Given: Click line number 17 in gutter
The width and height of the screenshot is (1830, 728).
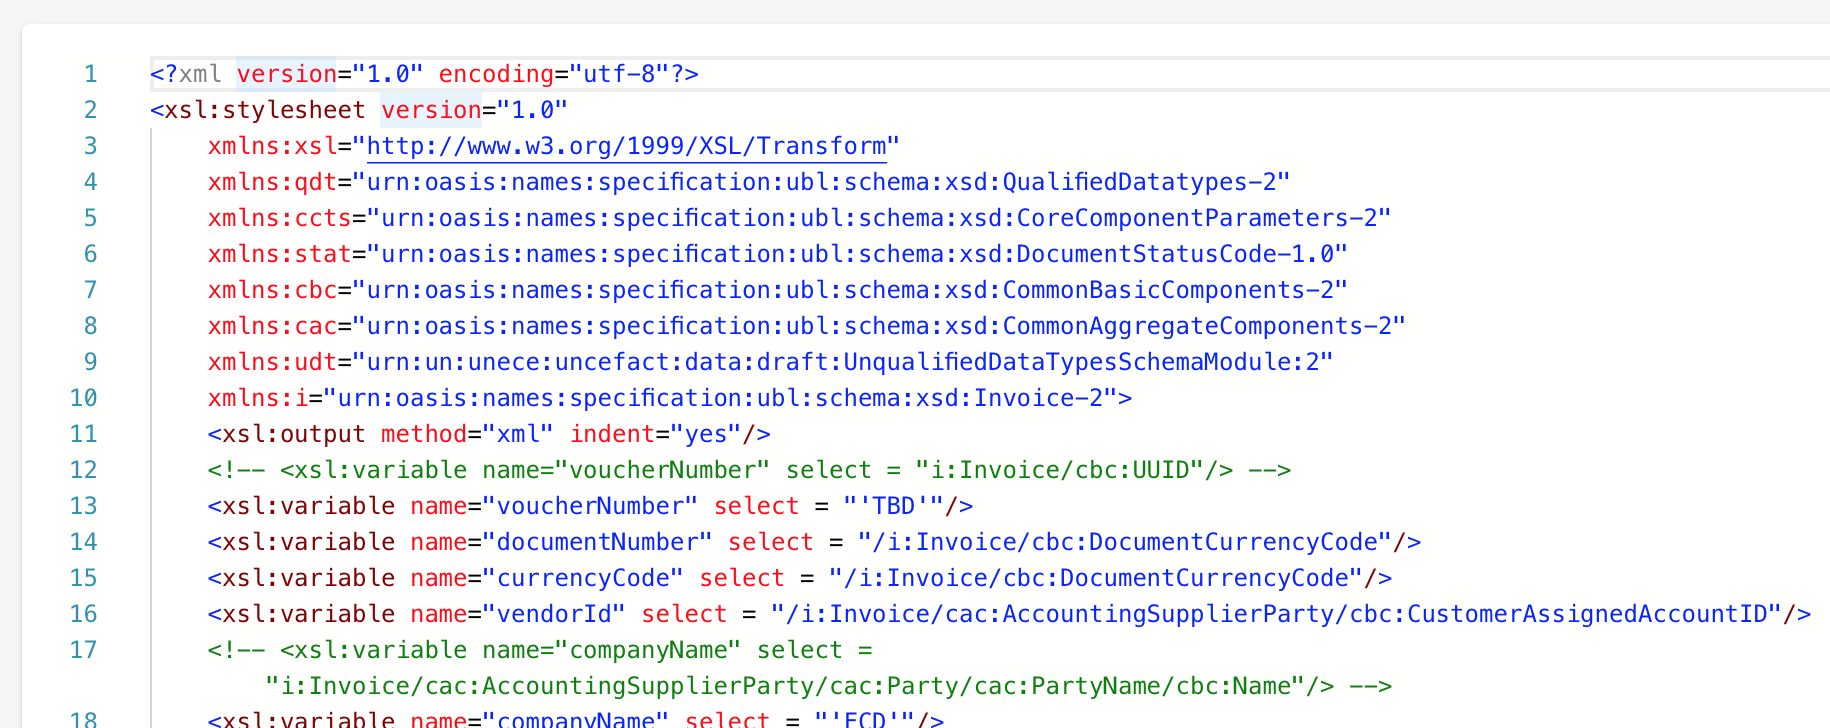Looking at the screenshot, I should (83, 650).
